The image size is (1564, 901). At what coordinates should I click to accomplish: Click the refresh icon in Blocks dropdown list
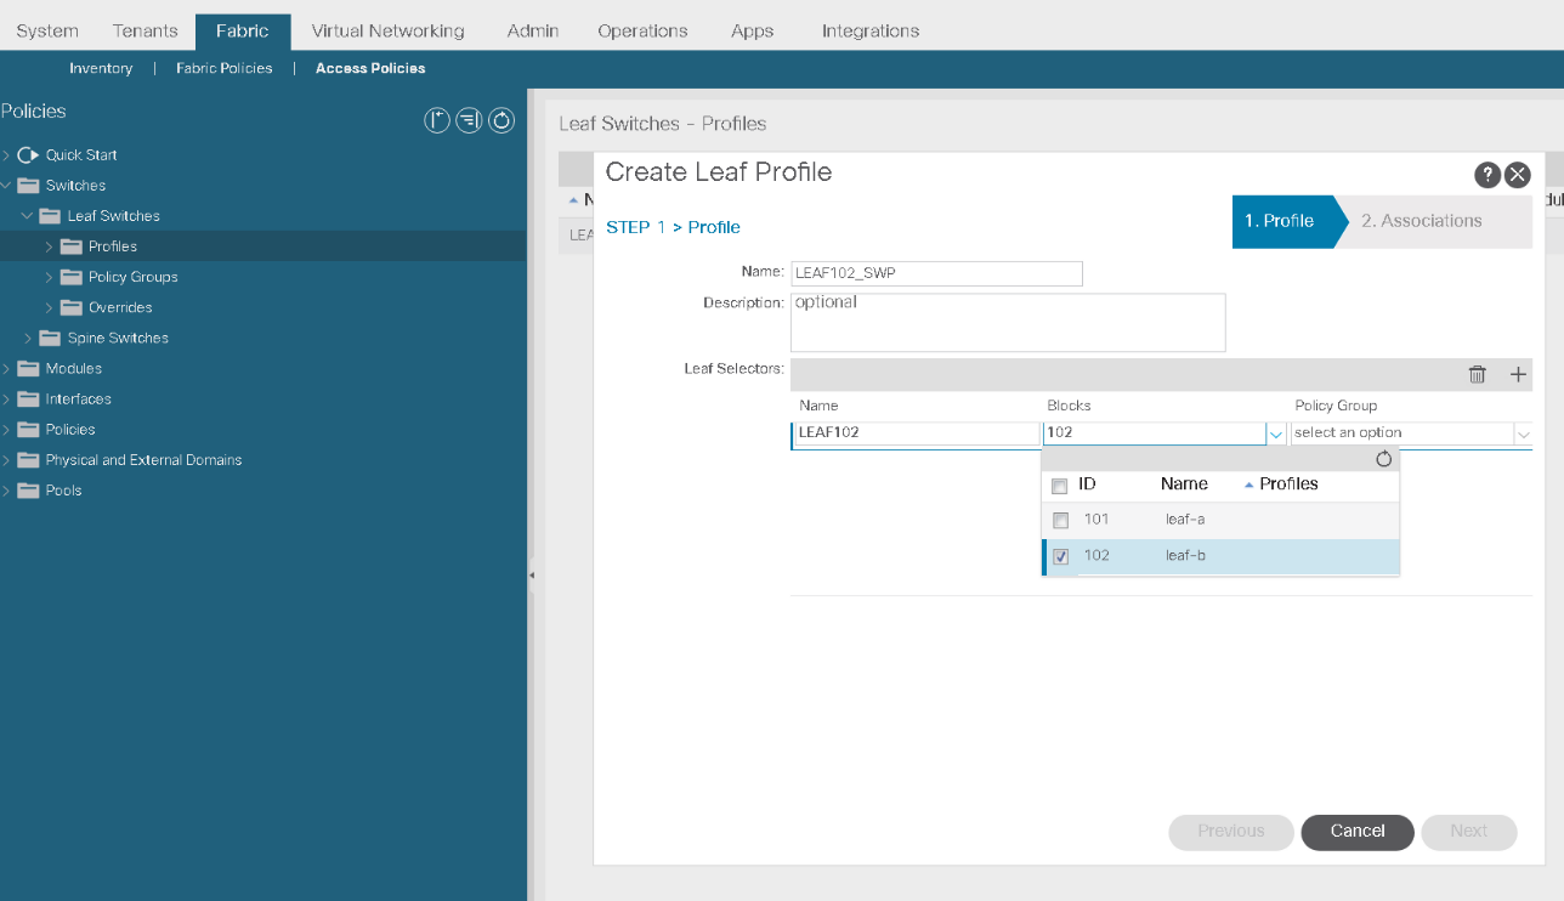pyautogui.click(x=1383, y=459)
